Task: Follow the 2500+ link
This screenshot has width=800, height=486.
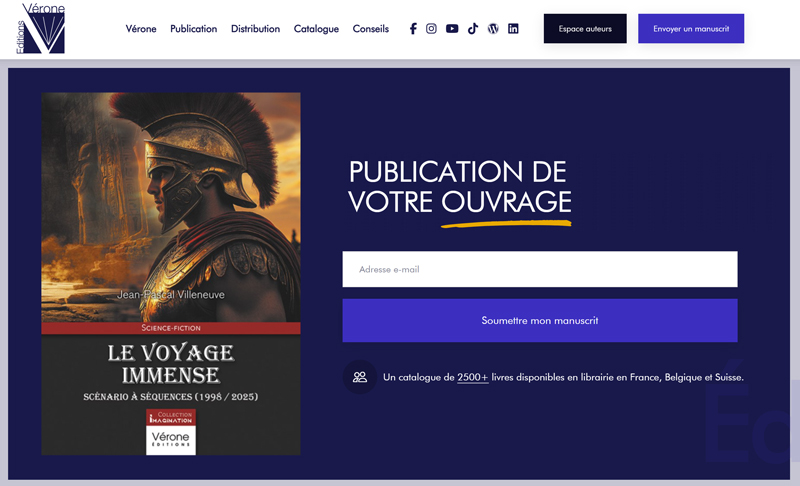Action: point(472,377)
